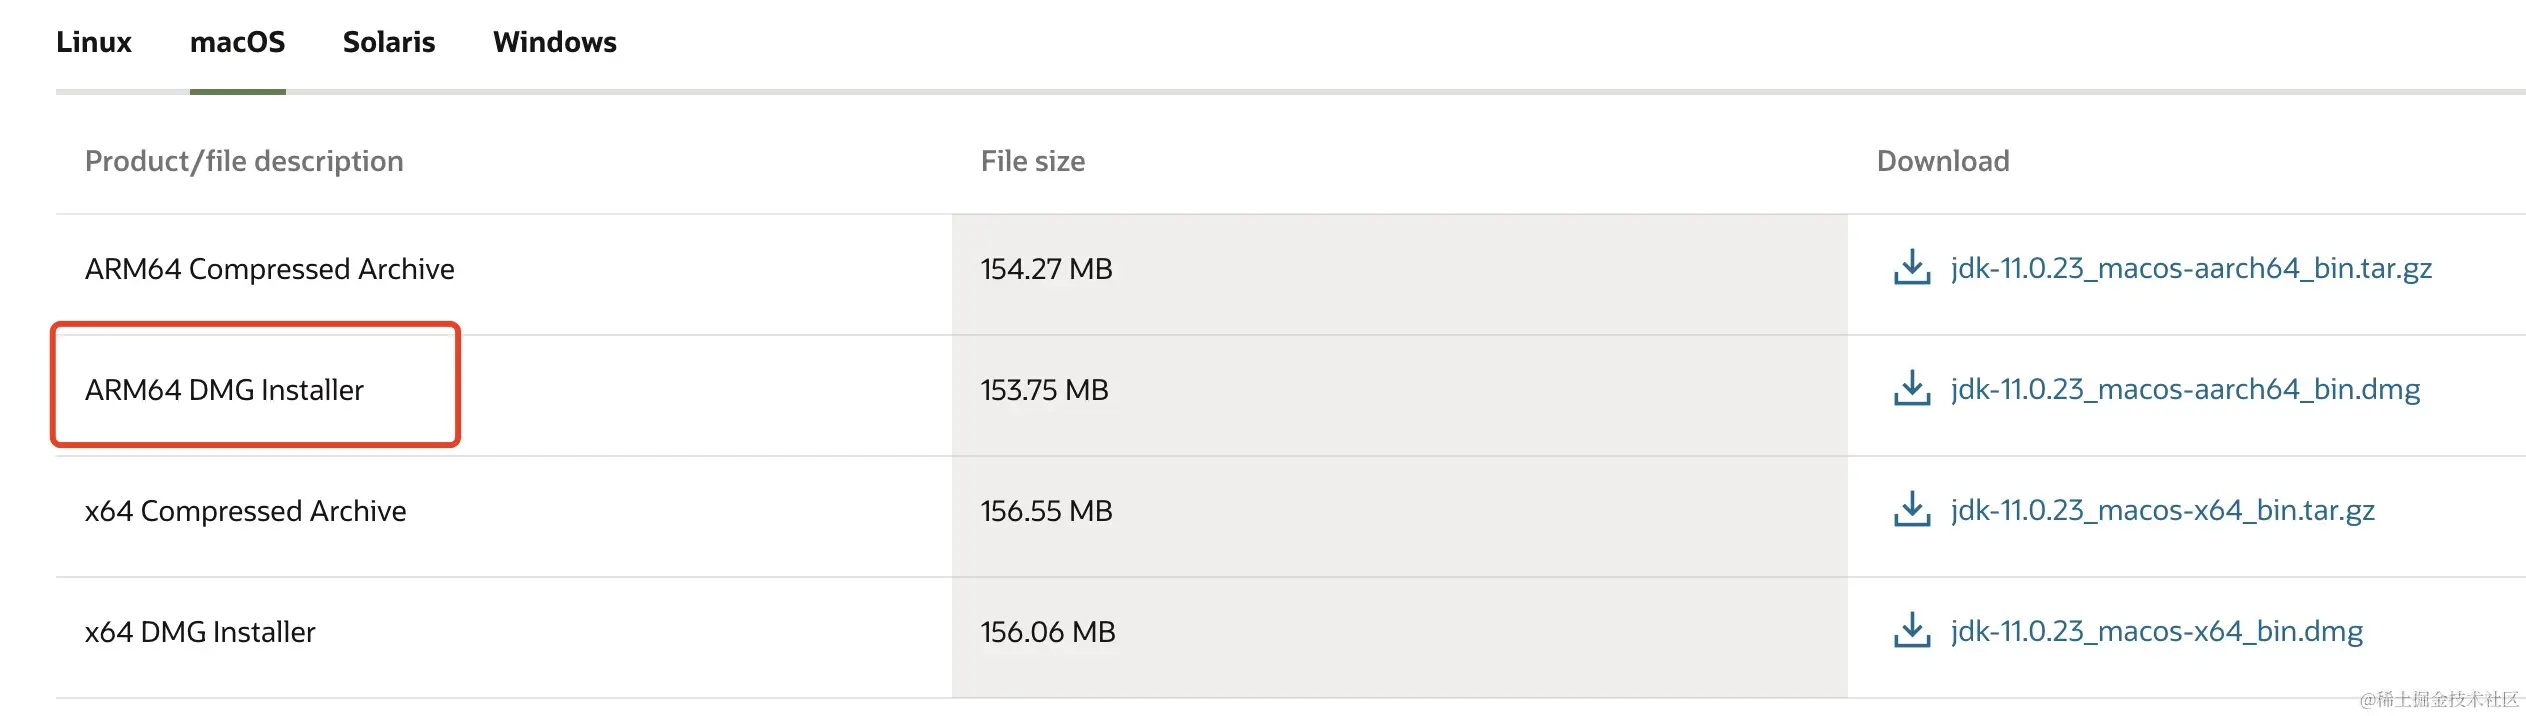Click the x64 DMG Installer description

point(200,632)
